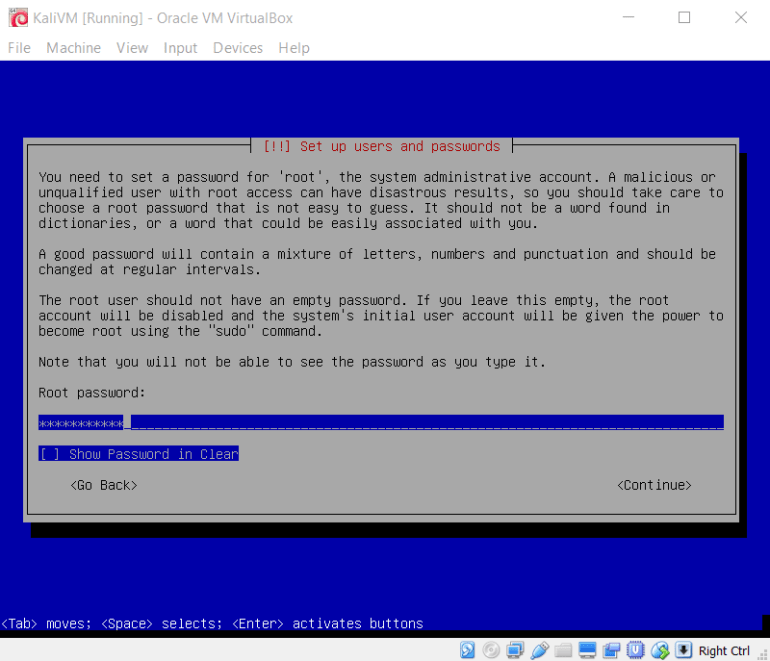This screenshot has width=770, height=661.
Task: Click the keyboard capture arrow icon
Action: pos(684,650)
